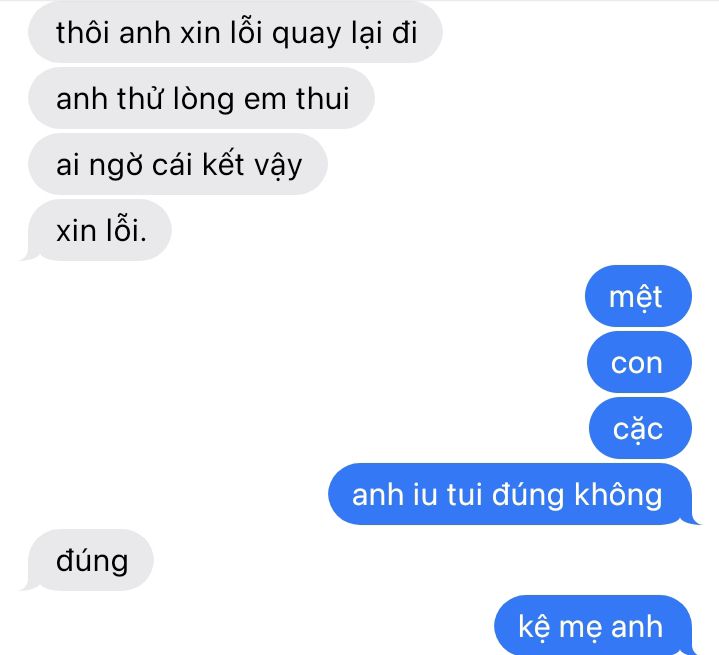Select the gray "đúng" reply bubble

91,560
